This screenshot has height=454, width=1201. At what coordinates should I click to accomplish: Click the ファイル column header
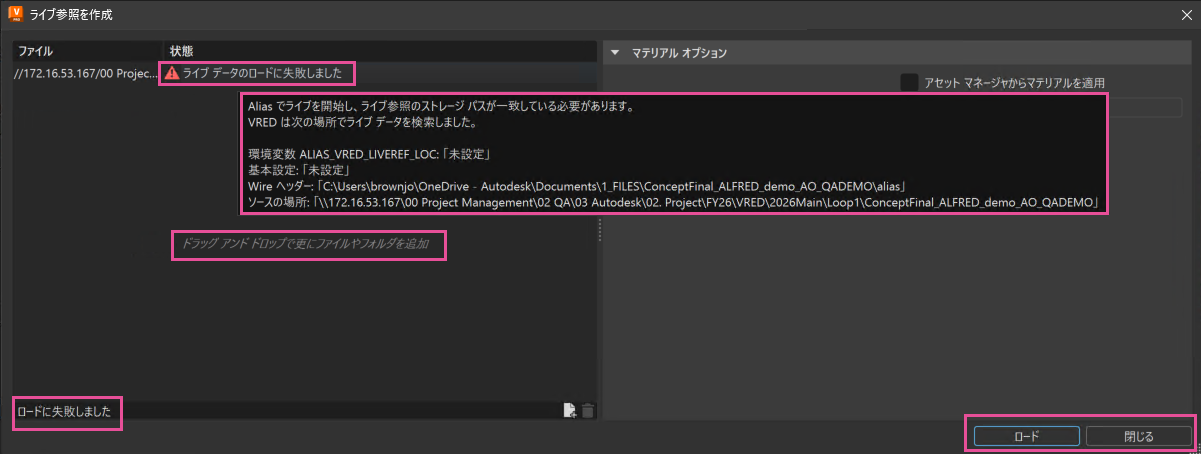(88, 50)
